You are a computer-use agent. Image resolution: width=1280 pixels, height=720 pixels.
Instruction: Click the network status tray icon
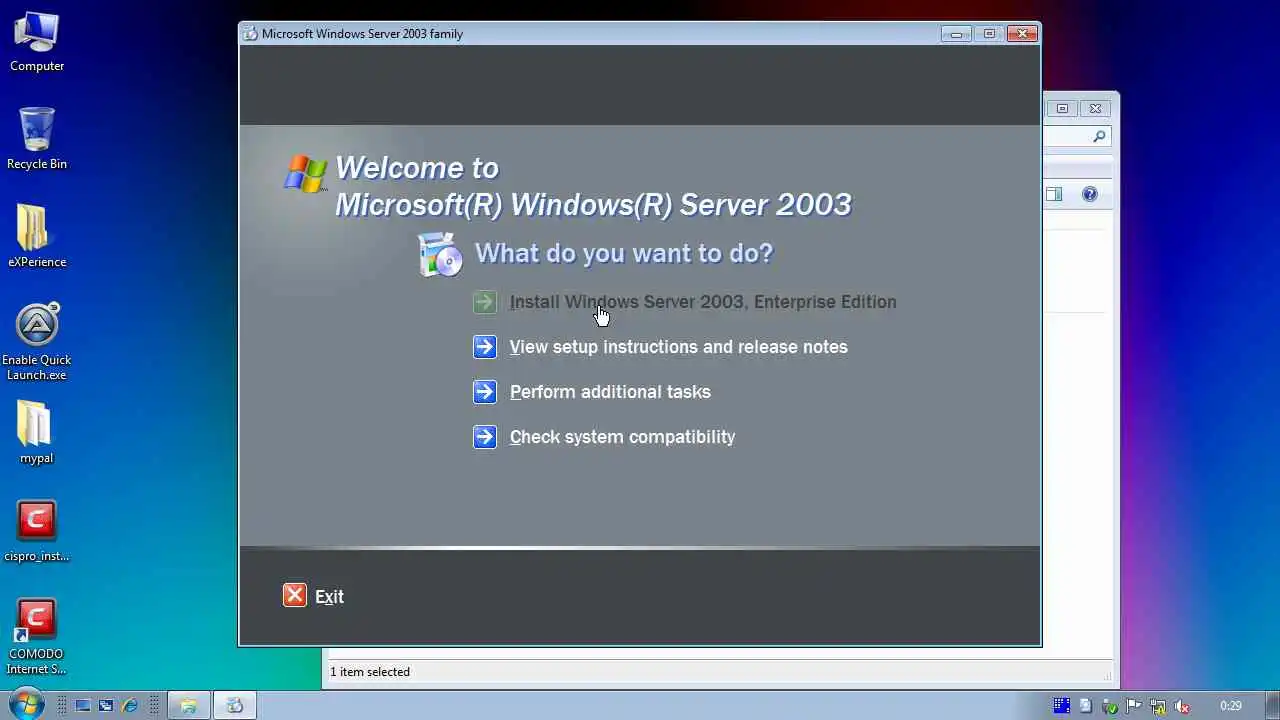pos(1158,705)
